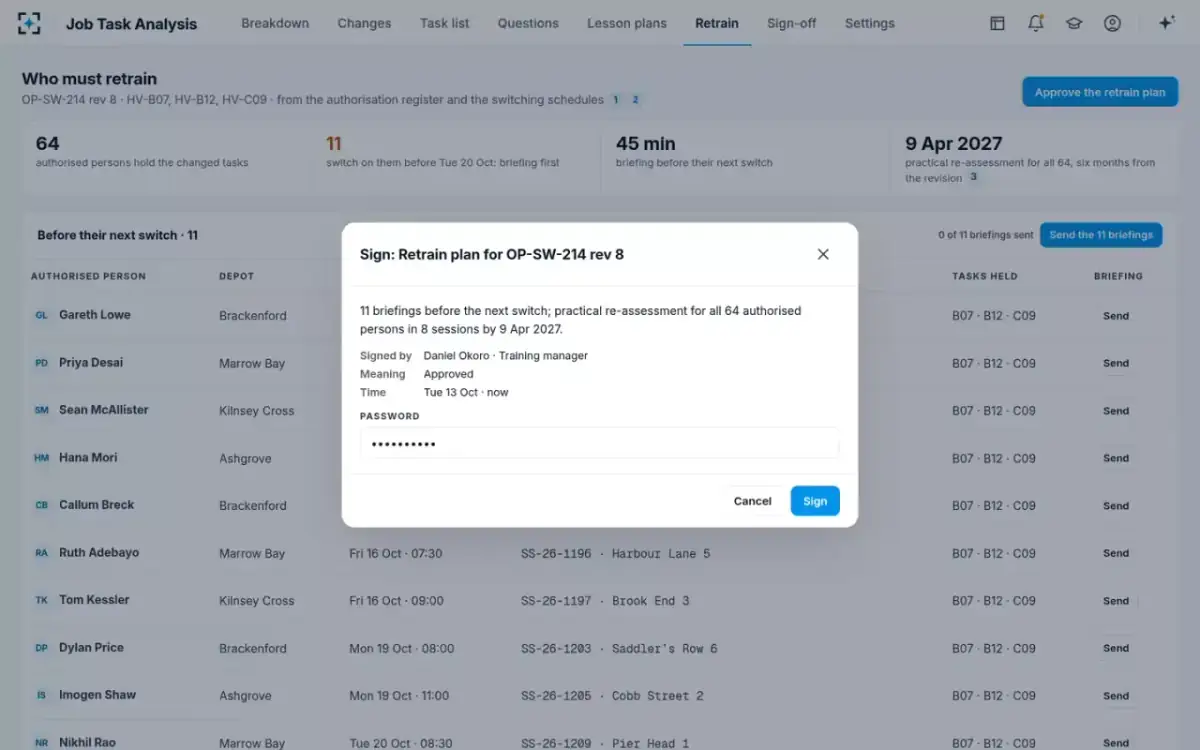
Task: Send briefing to Sean McAllister
Action: 1116,411
